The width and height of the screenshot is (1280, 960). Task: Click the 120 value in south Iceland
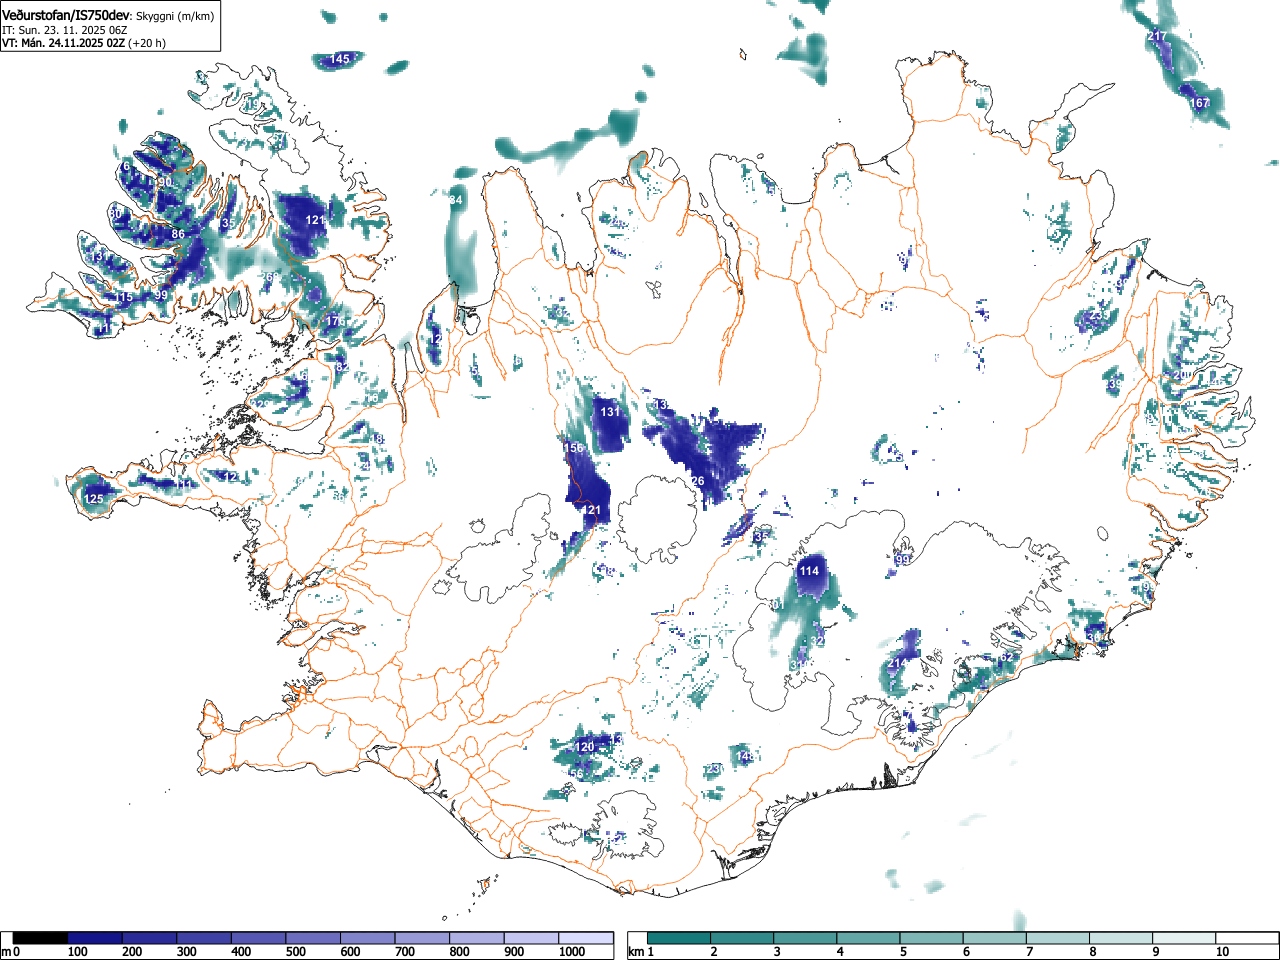click(586, 747)
